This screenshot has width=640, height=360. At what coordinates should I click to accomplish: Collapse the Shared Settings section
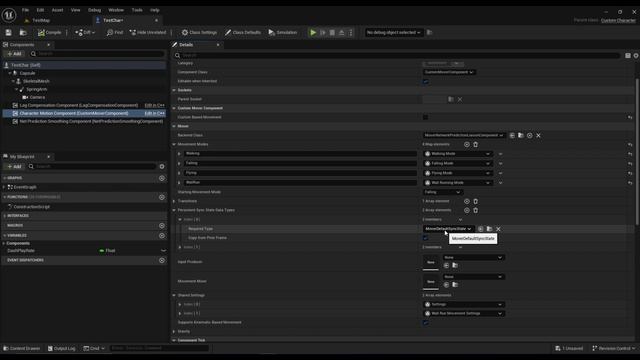[x=174, y=295]
